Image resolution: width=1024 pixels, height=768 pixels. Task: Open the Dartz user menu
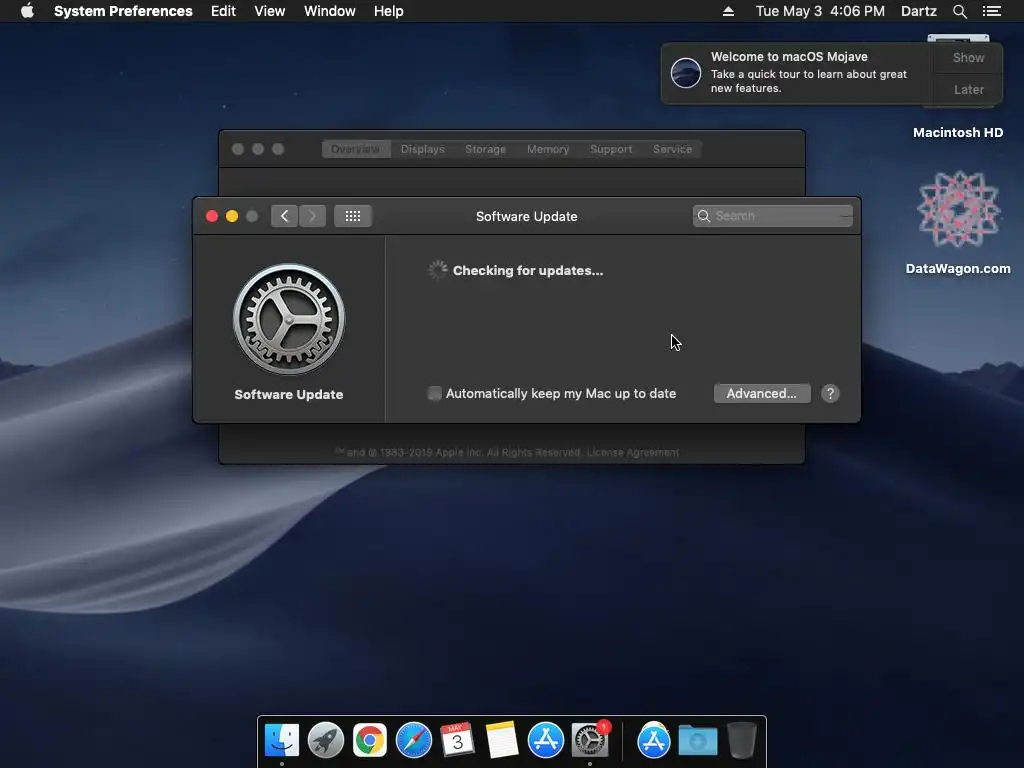click(919, 11)
